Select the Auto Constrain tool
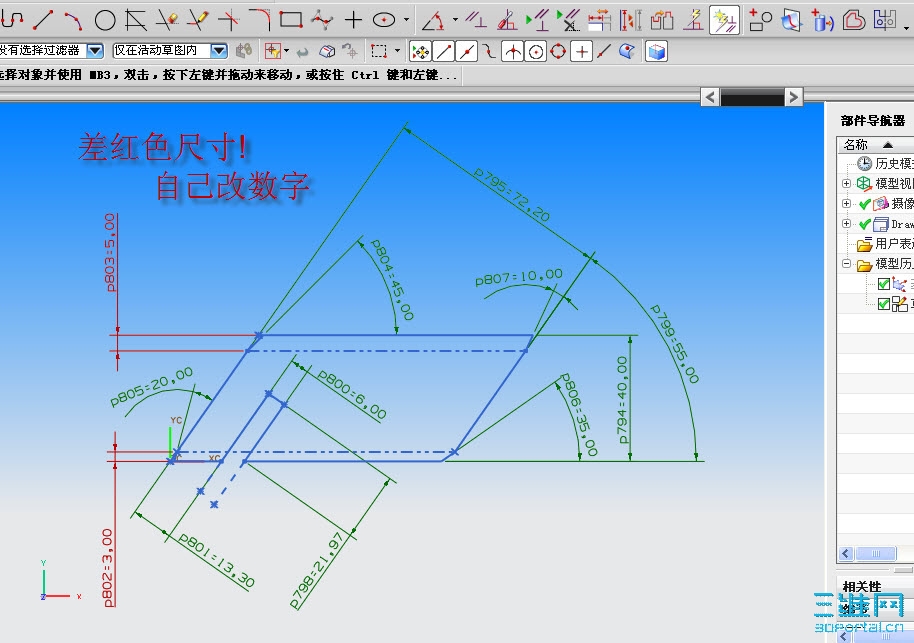 [x=507, y=20]
